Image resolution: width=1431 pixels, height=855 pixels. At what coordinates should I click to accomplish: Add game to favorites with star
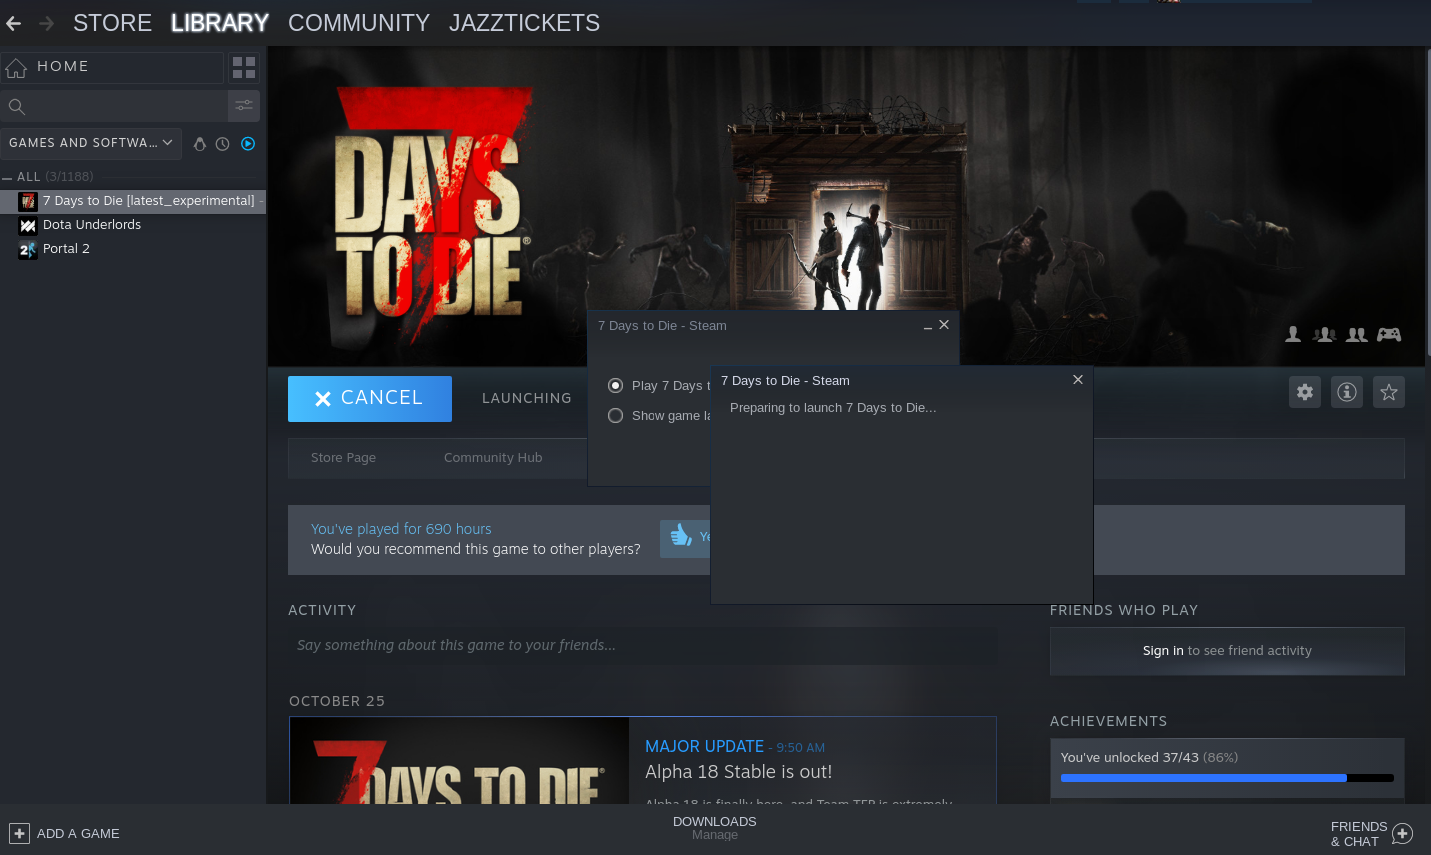1389,392
